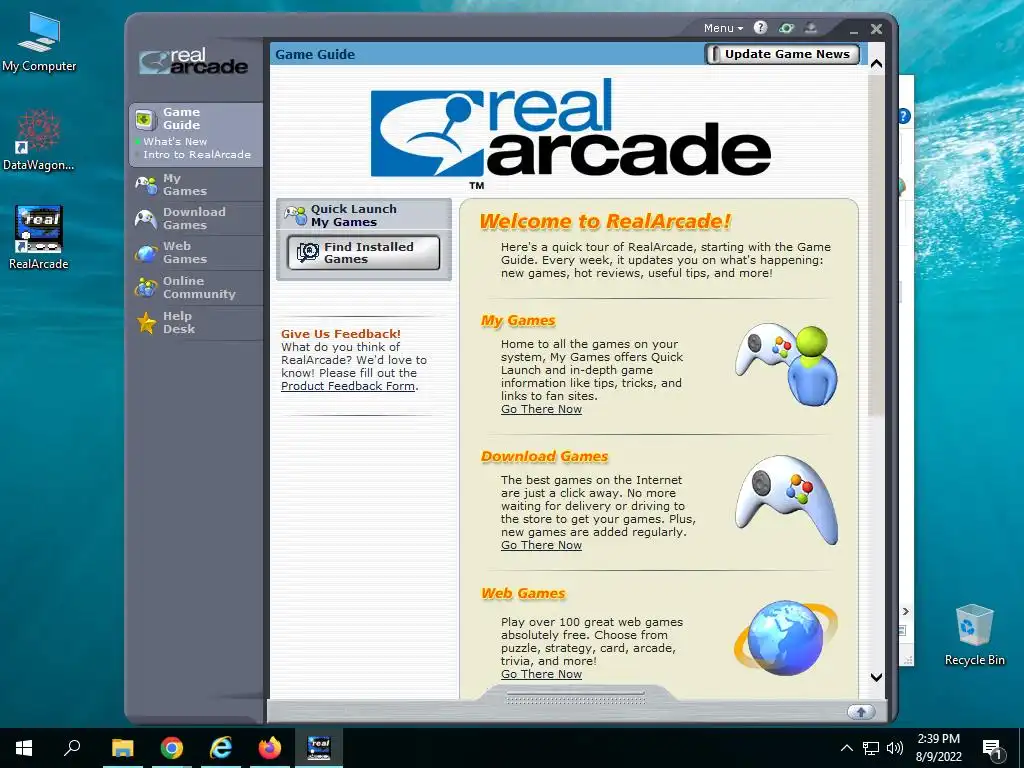Click the Web Games globe sidebar icon
The width and height of the screenshot is (1024, 768).
pyautogui.click(x=146, y=253)
